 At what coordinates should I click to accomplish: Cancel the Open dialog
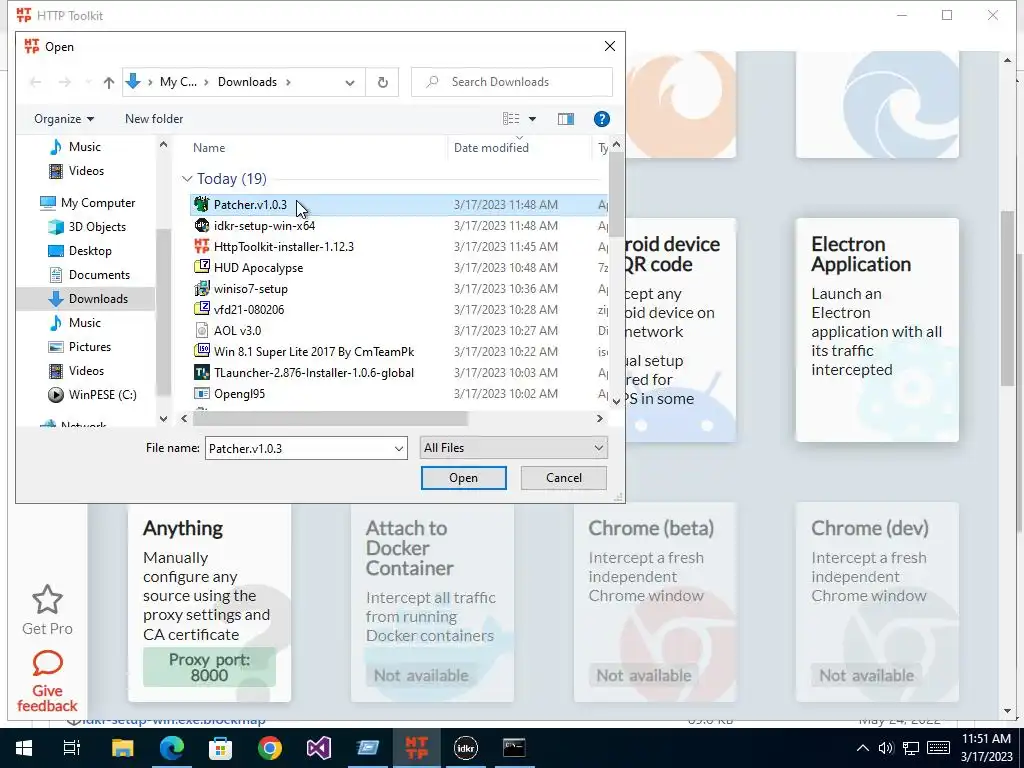point(564,478)
